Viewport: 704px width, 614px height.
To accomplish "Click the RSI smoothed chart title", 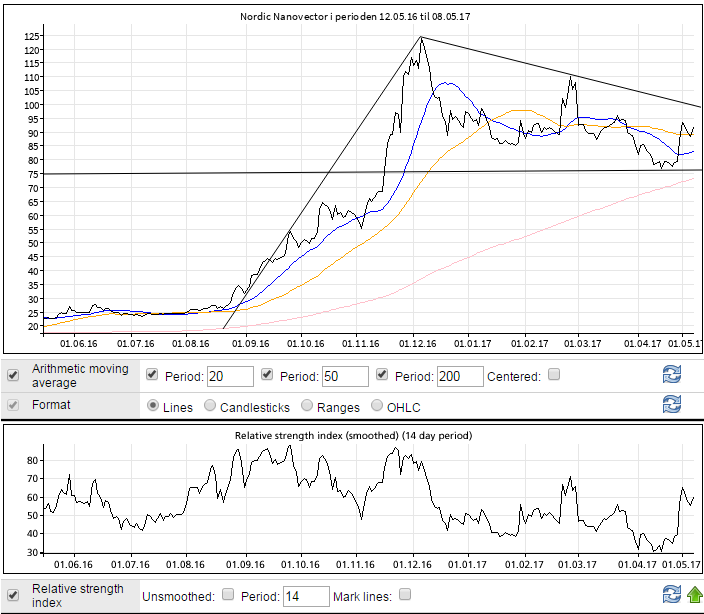I will (x=353, y=435).
